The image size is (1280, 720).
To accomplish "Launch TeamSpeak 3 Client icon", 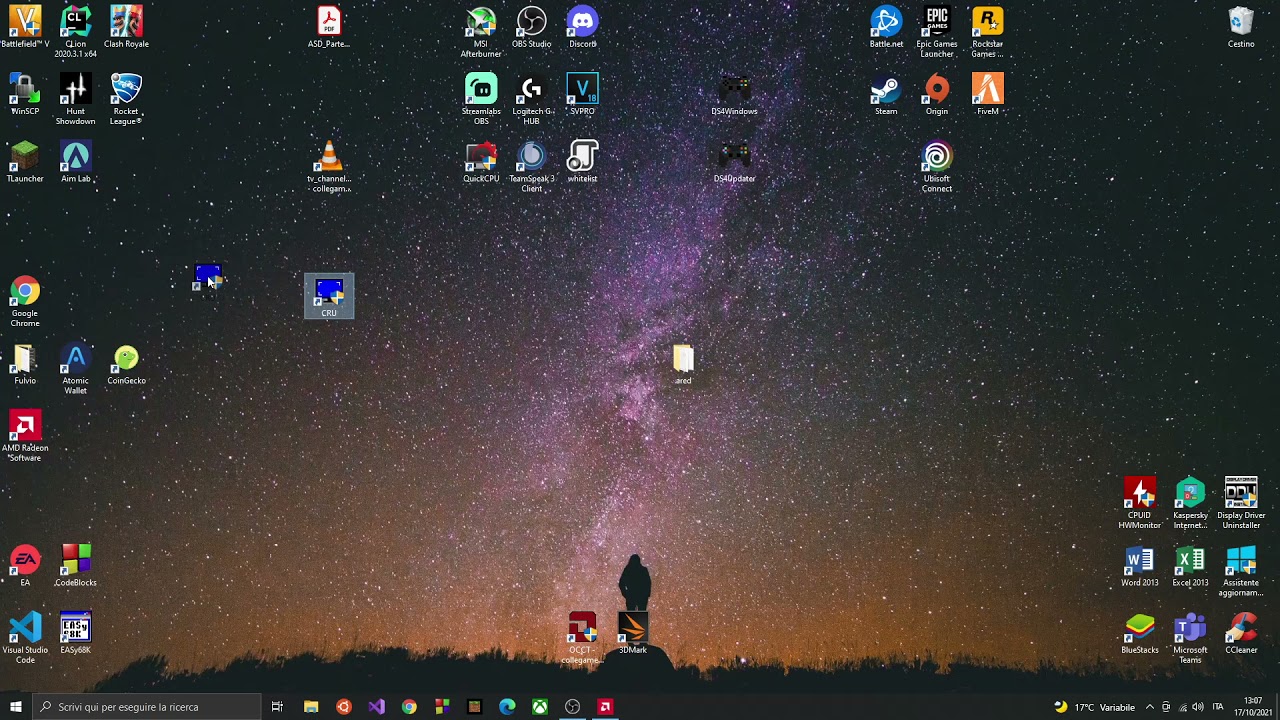I will click(x=532, y=166).
